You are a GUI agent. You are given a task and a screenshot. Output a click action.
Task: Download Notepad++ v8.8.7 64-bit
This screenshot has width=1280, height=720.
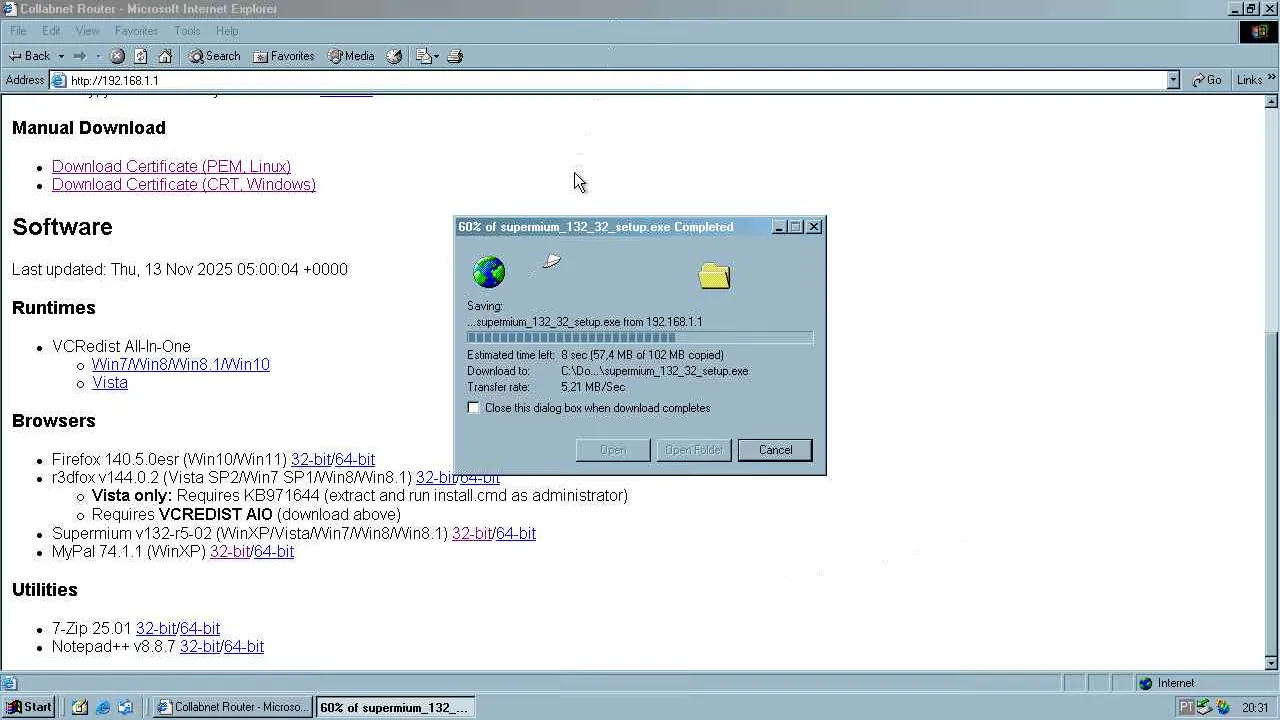click(244, 646)
